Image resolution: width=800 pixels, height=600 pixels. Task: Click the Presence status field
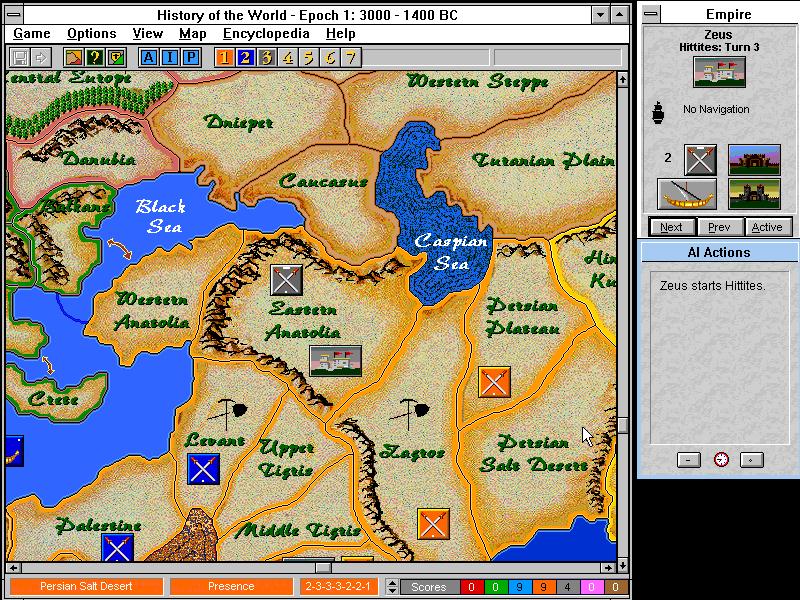click(231, 586)
